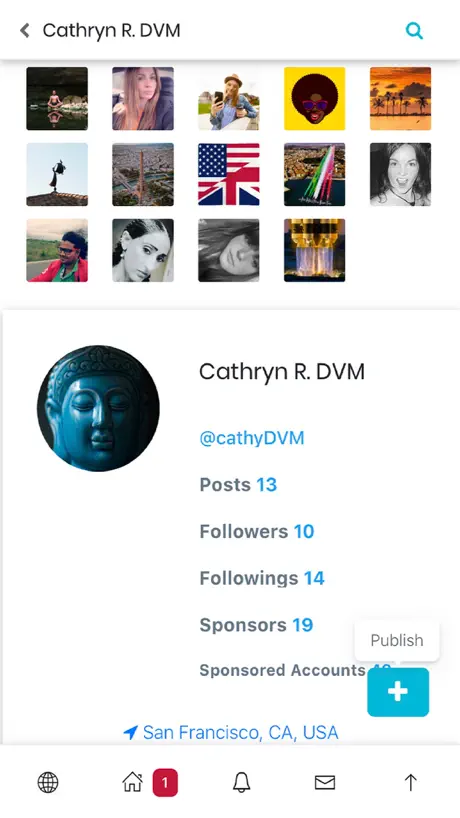Open notifications bell icon

[241, 783]
